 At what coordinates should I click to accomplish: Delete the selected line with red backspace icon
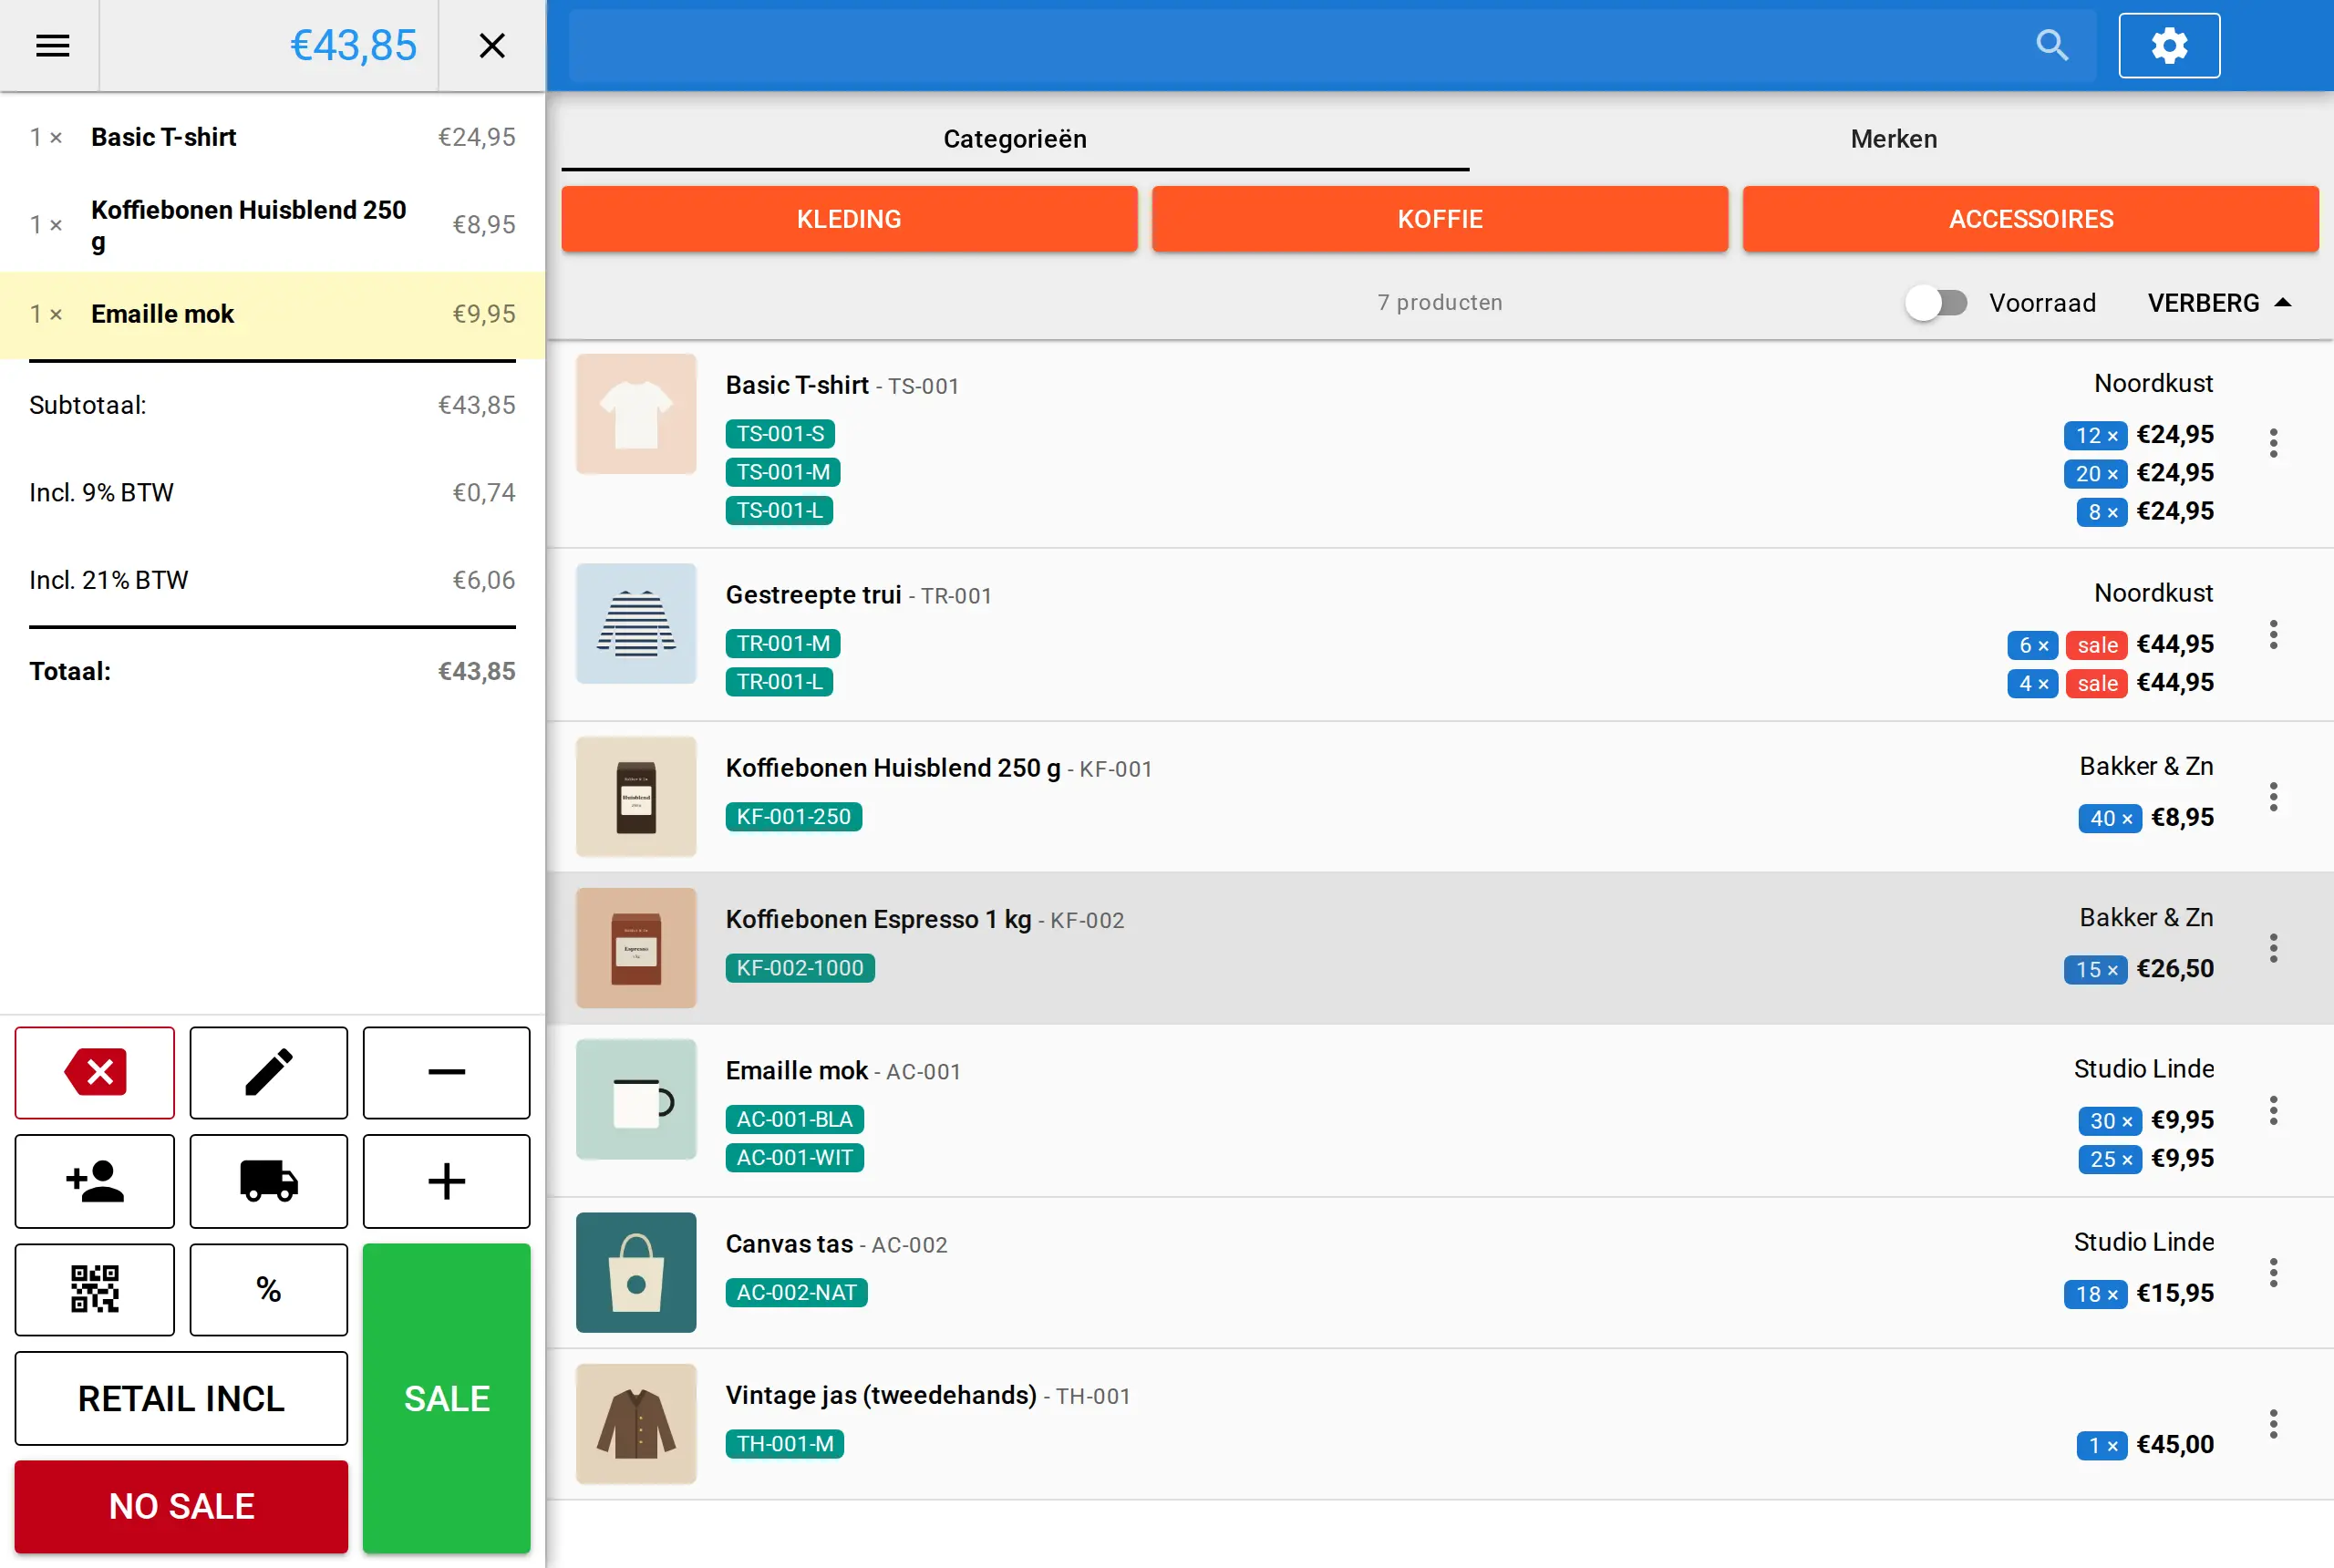point(95,1072)
